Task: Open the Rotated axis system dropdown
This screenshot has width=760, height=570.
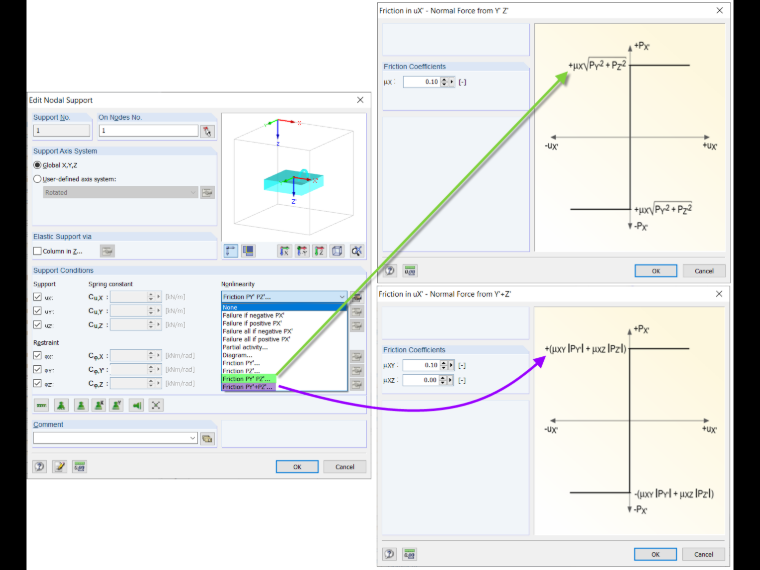Action: [120, 192]
